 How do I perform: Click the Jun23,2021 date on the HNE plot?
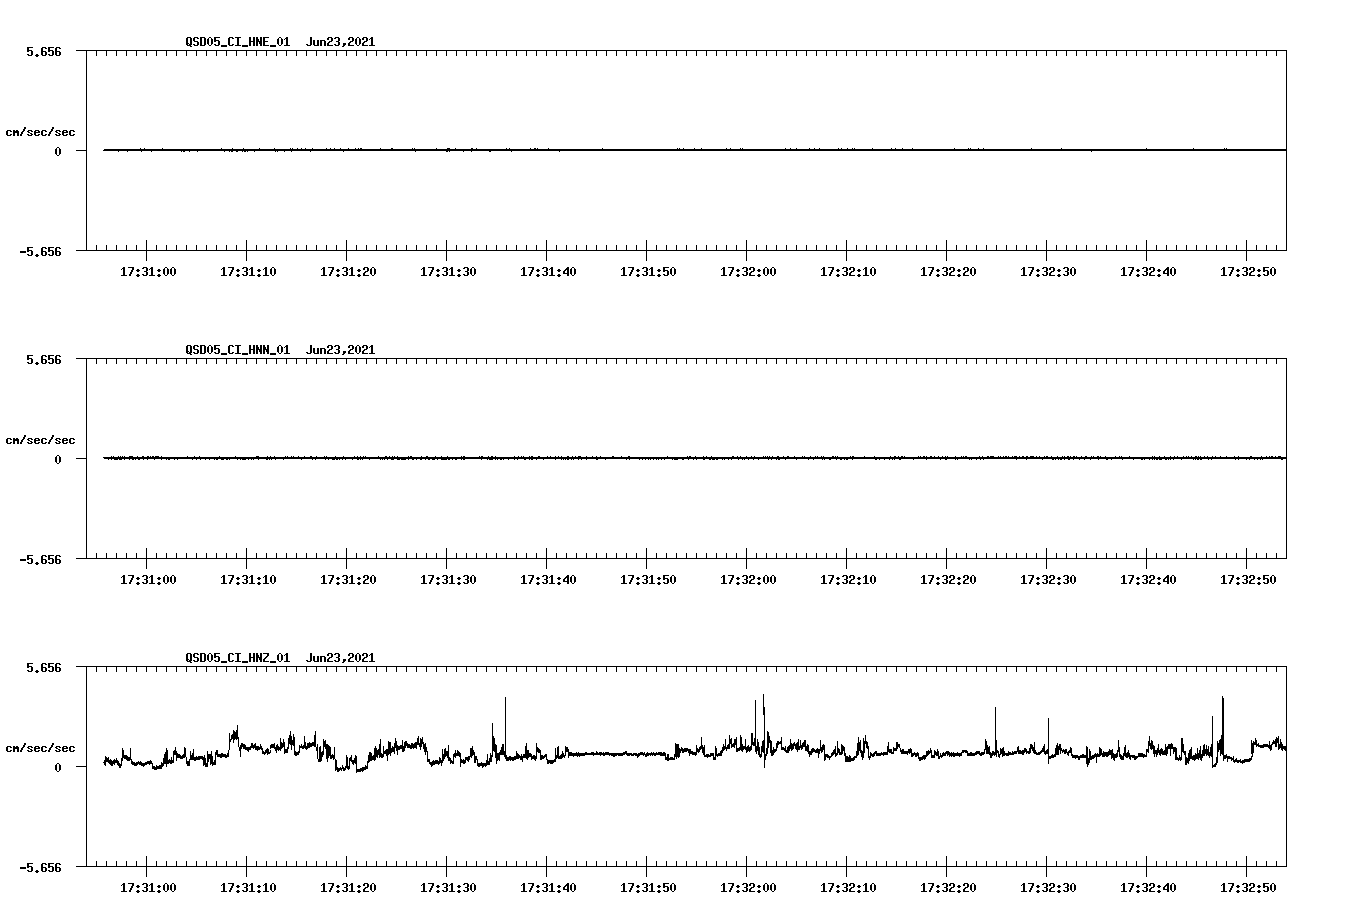point(341,42)
